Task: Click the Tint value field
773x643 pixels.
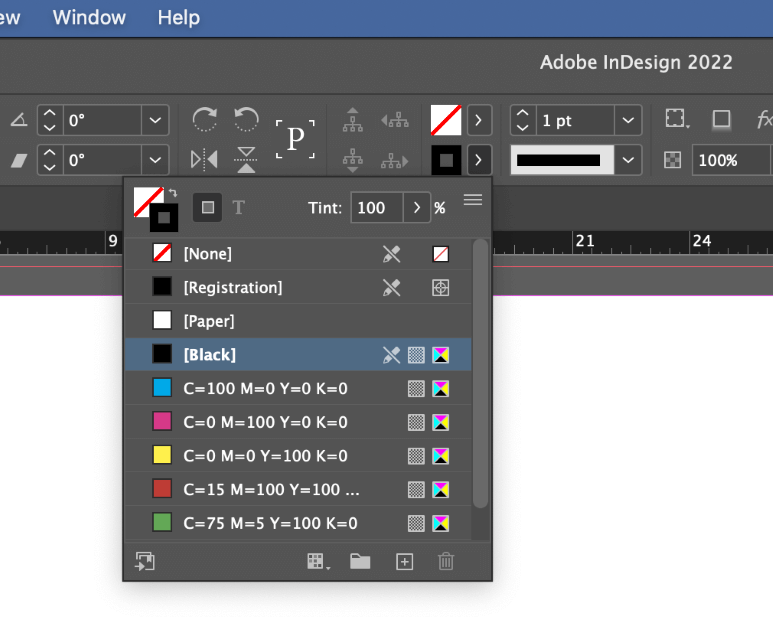Action: click(x=377, y=208)
